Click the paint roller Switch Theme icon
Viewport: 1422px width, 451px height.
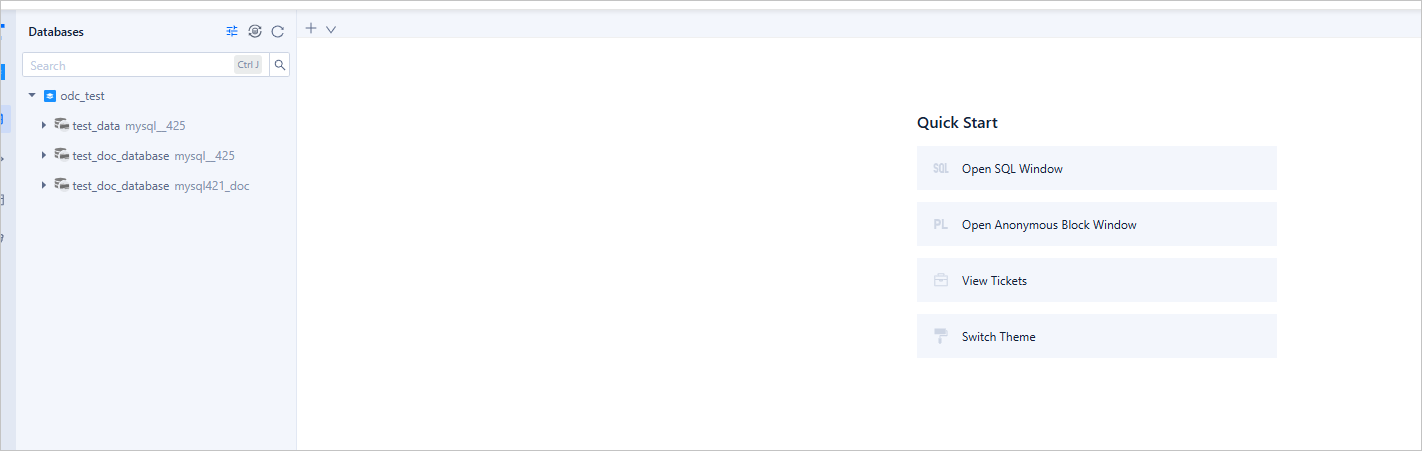coord(940,337)
